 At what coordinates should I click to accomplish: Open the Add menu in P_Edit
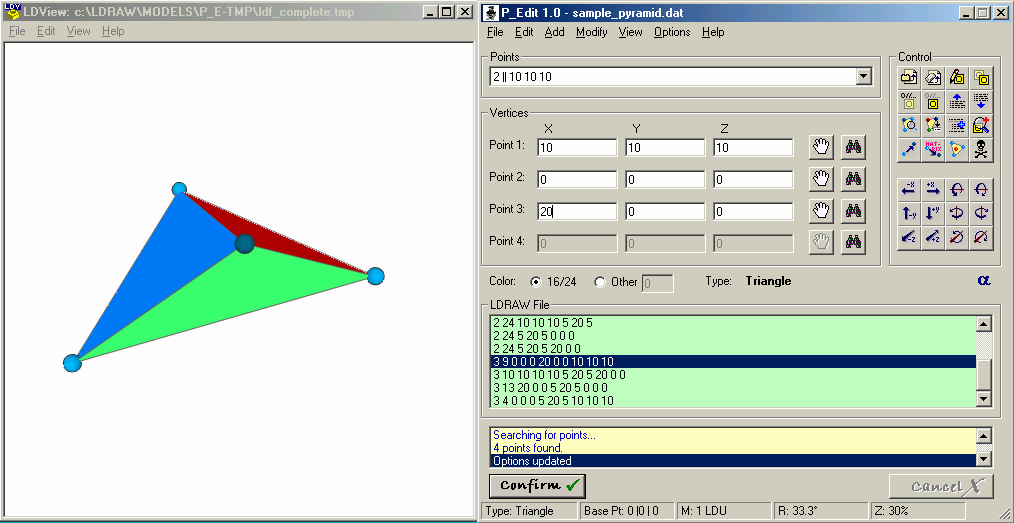[x=554, y=32]
